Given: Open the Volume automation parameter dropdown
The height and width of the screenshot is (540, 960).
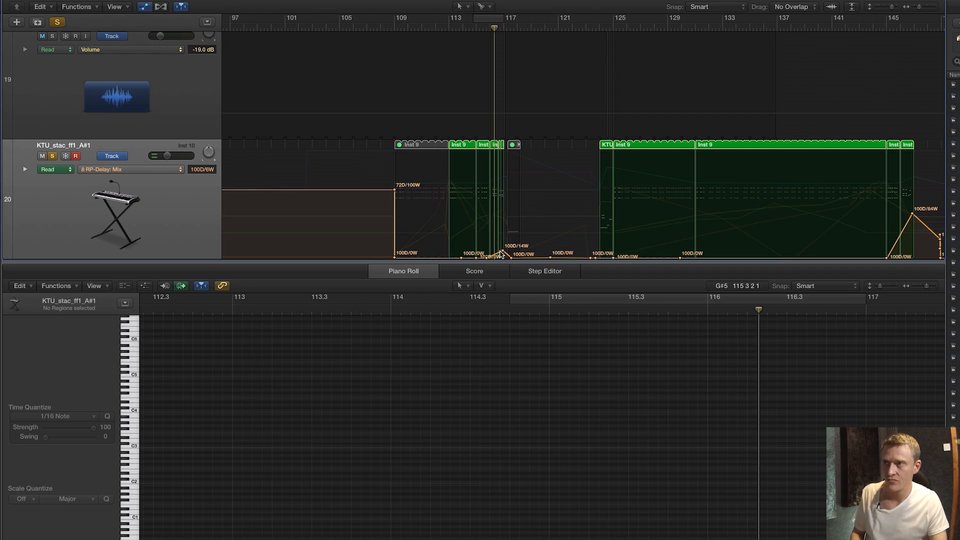Looking at the screenshot, I should click(130, 50).
